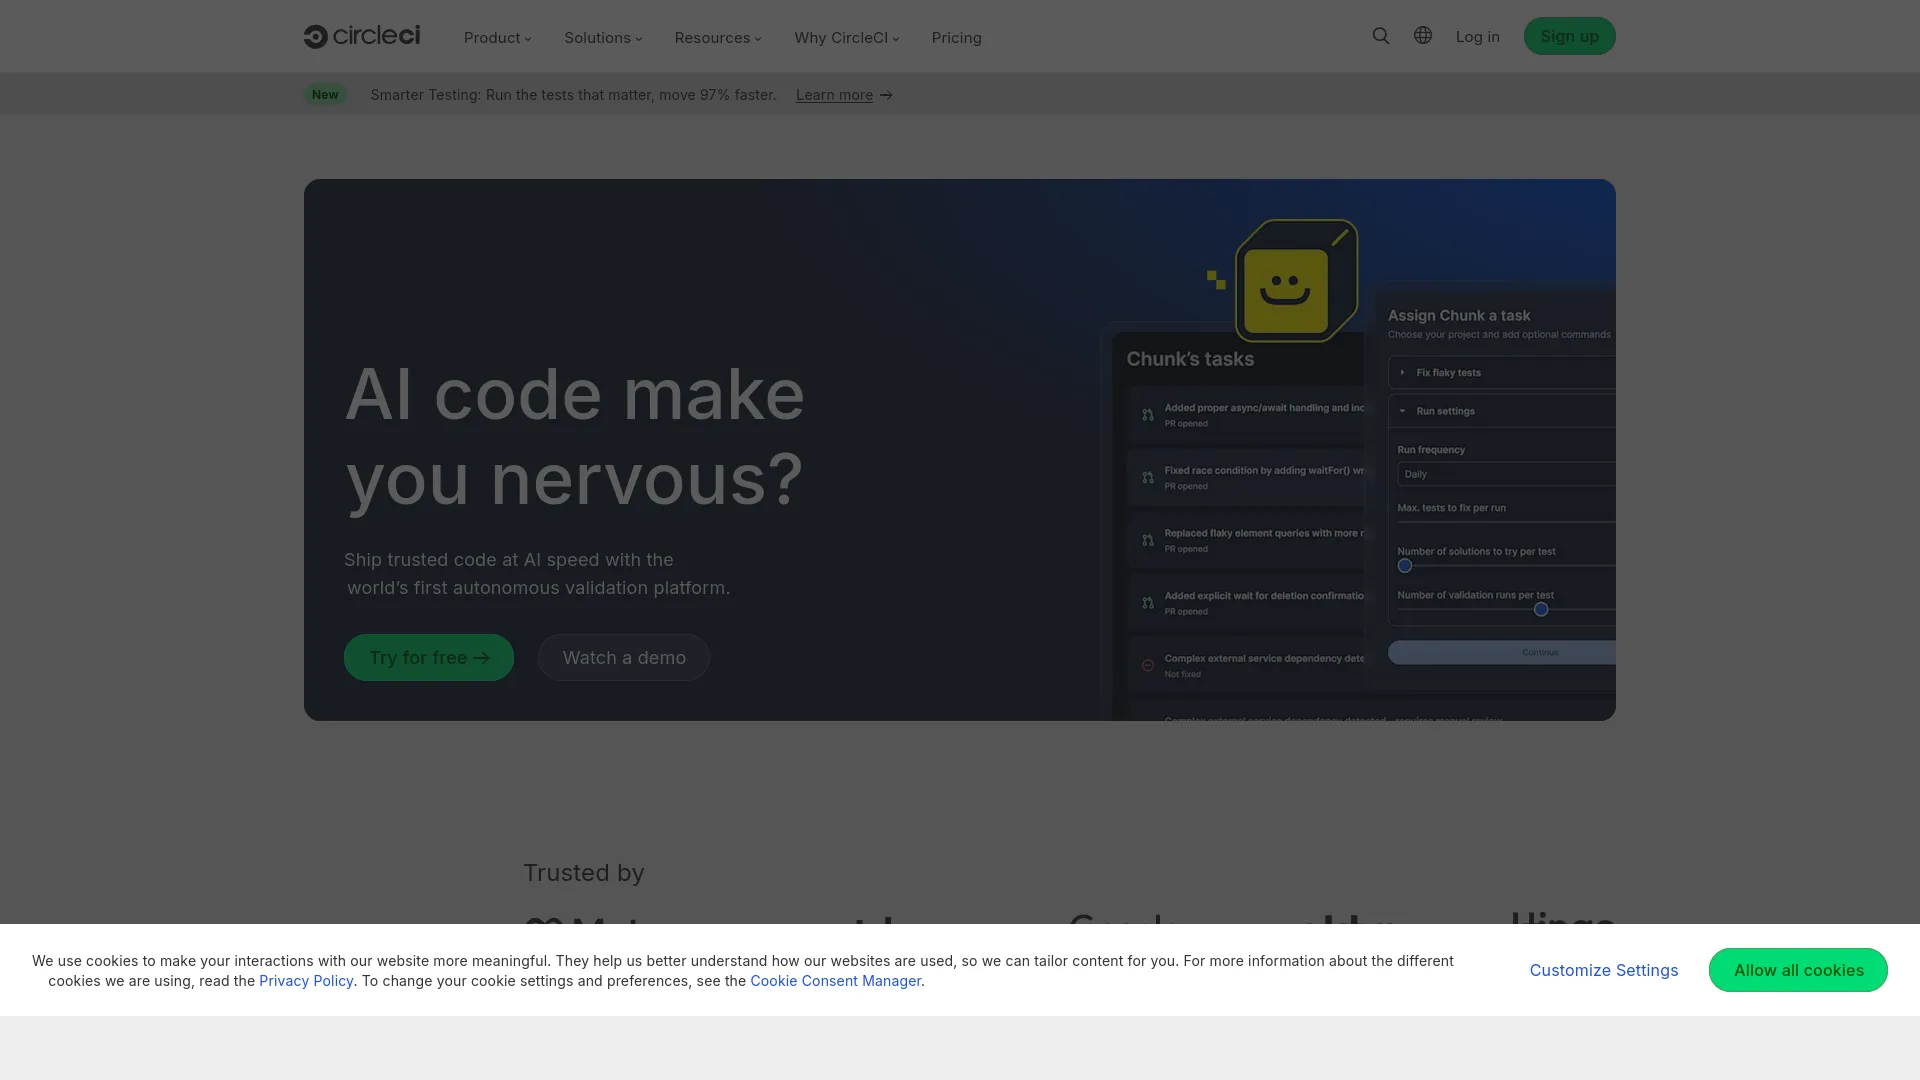Select 'Complex external service dependency' Not fixed row
Image resolution: width=1920 pixels, height=1080 pixels.
pyautogui.click(x=1246, y=665)
